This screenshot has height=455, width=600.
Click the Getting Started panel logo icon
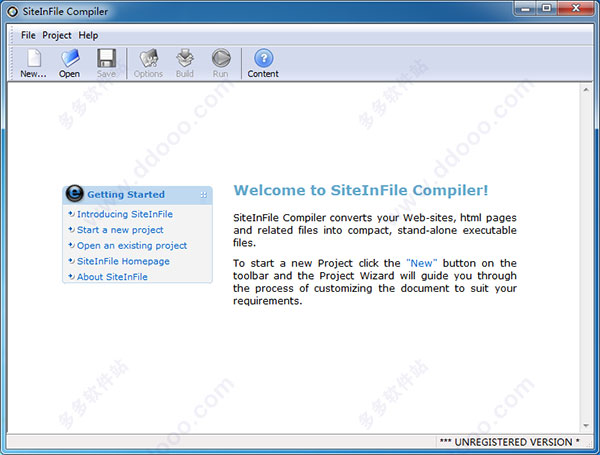click(74, 193)
